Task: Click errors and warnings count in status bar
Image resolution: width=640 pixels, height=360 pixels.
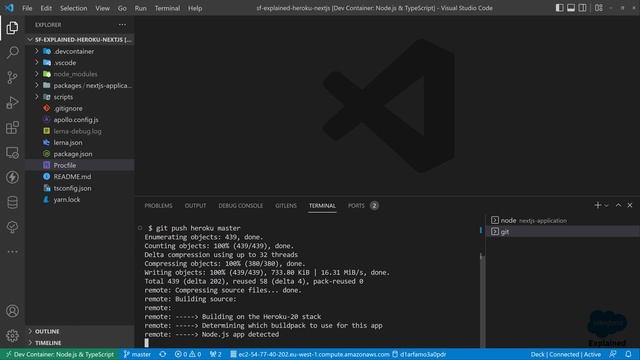Action: [188, 354]
